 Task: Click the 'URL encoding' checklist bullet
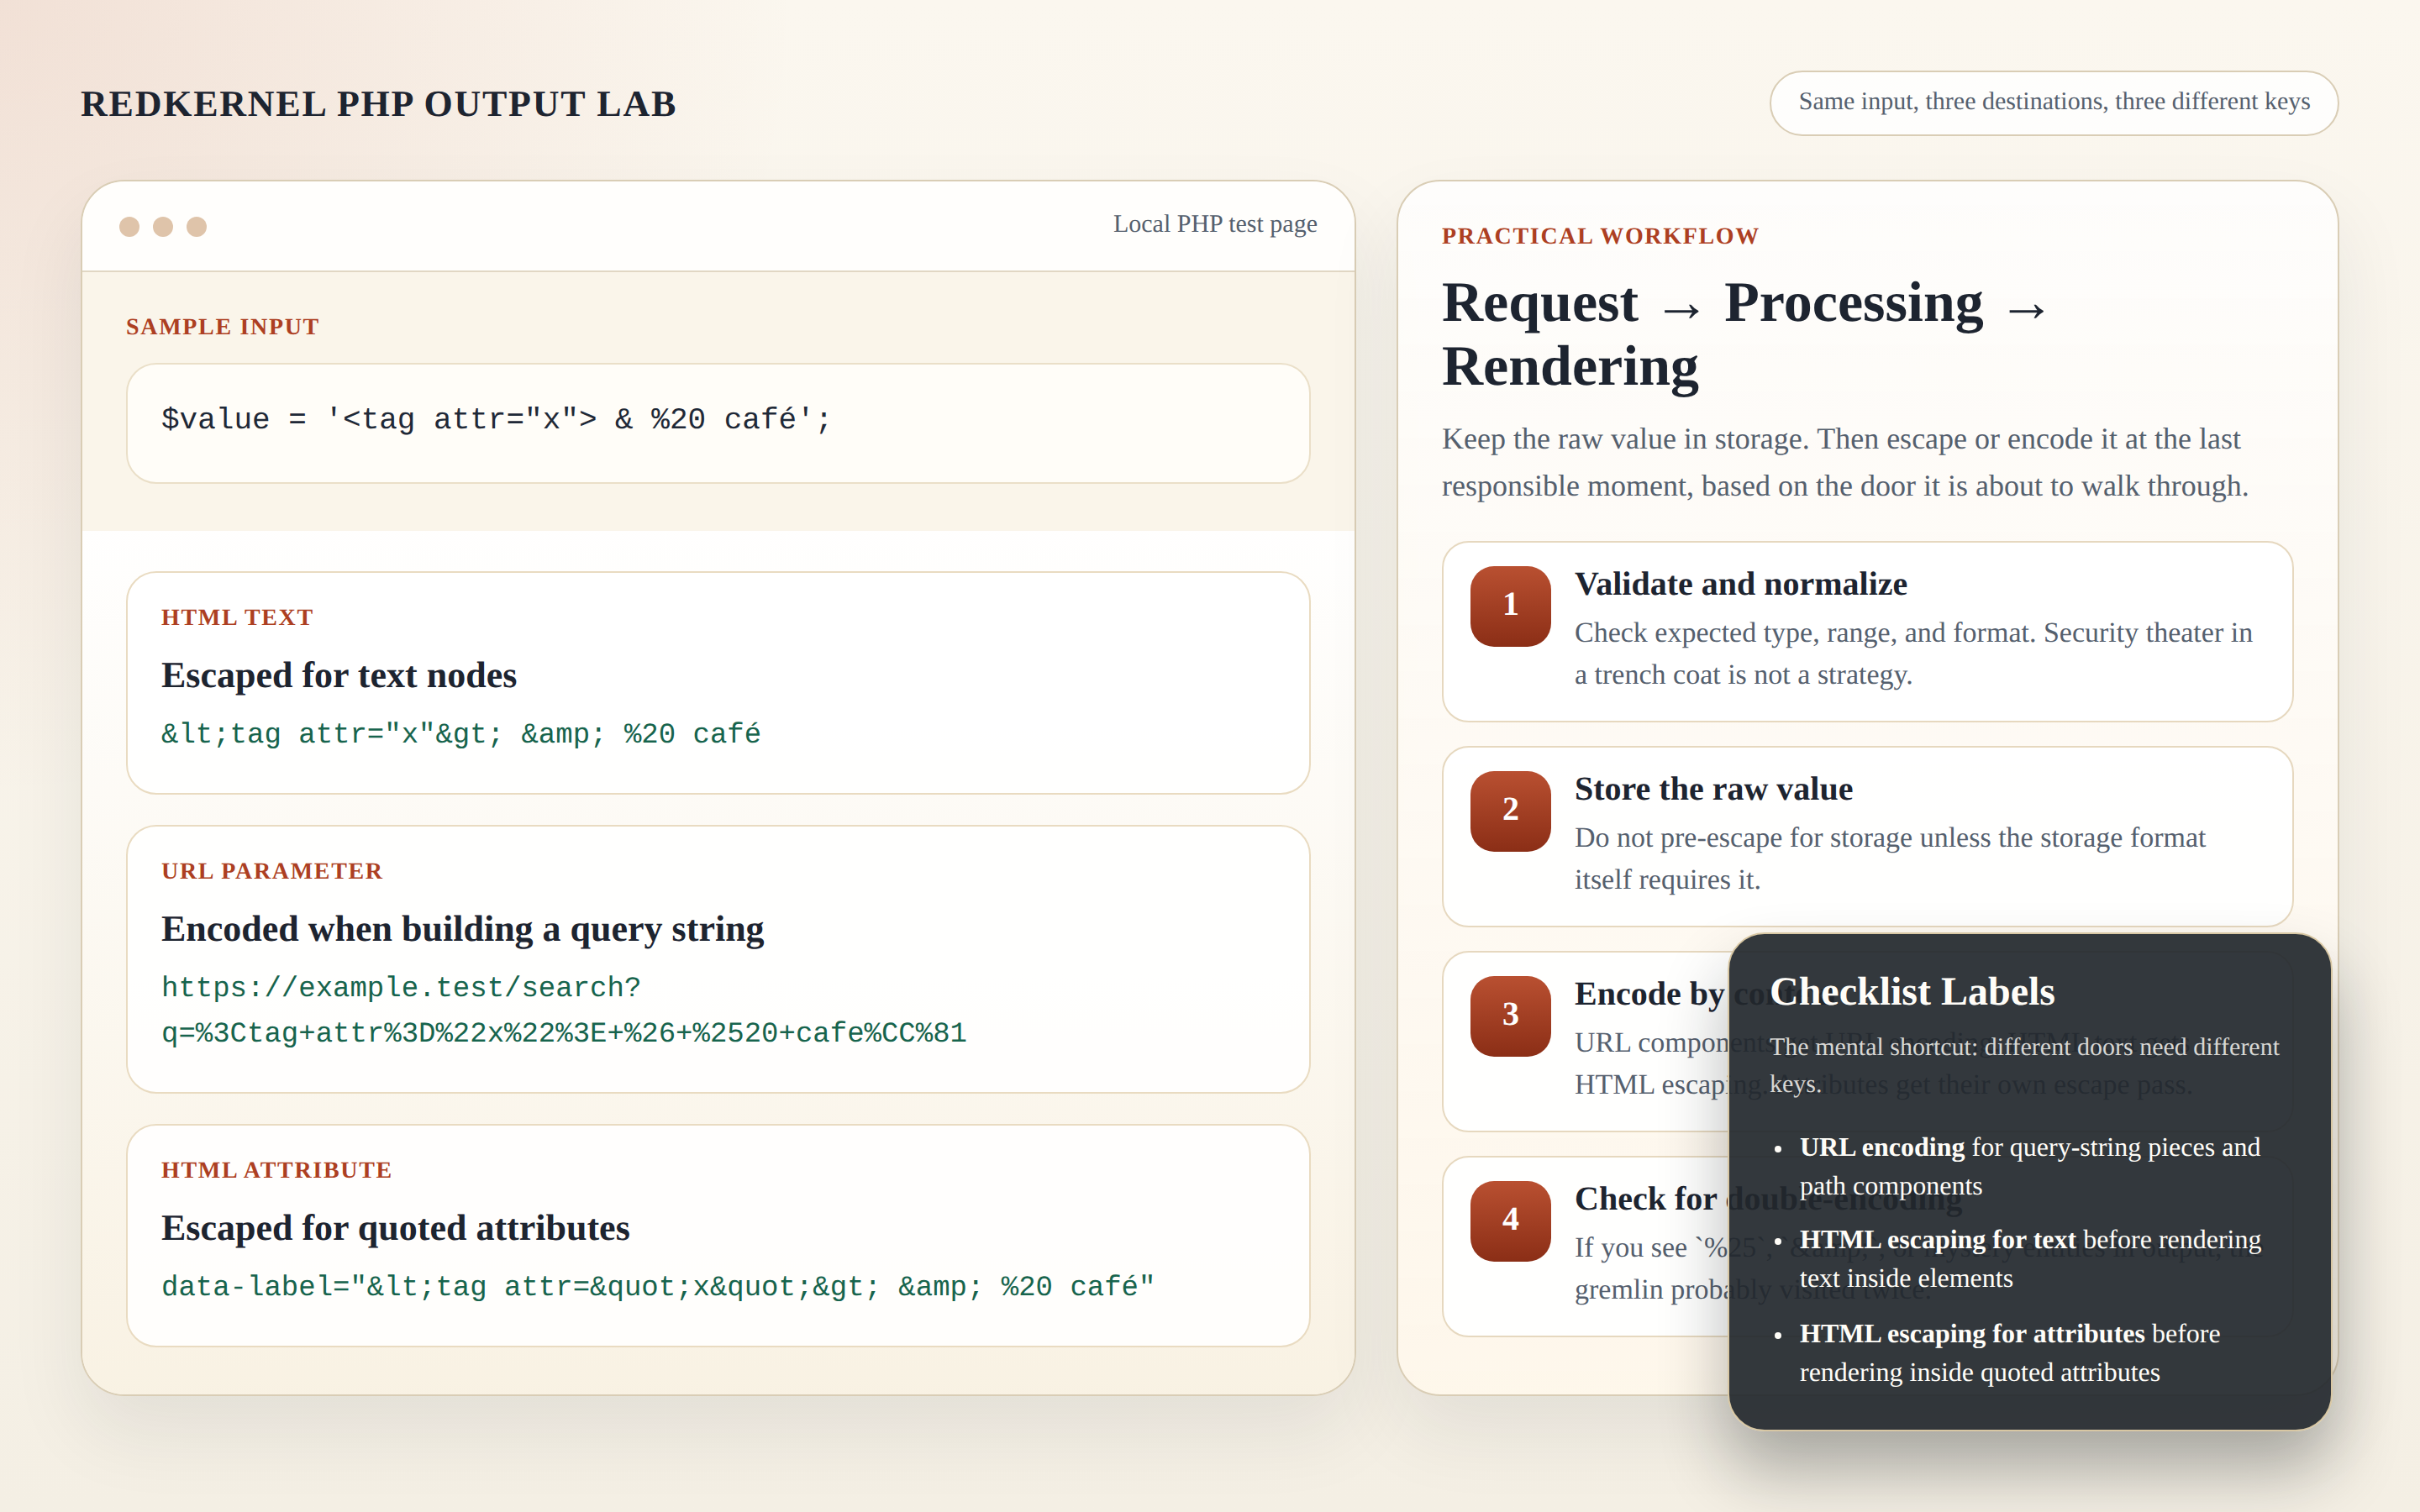(x=2030, y=1166)
